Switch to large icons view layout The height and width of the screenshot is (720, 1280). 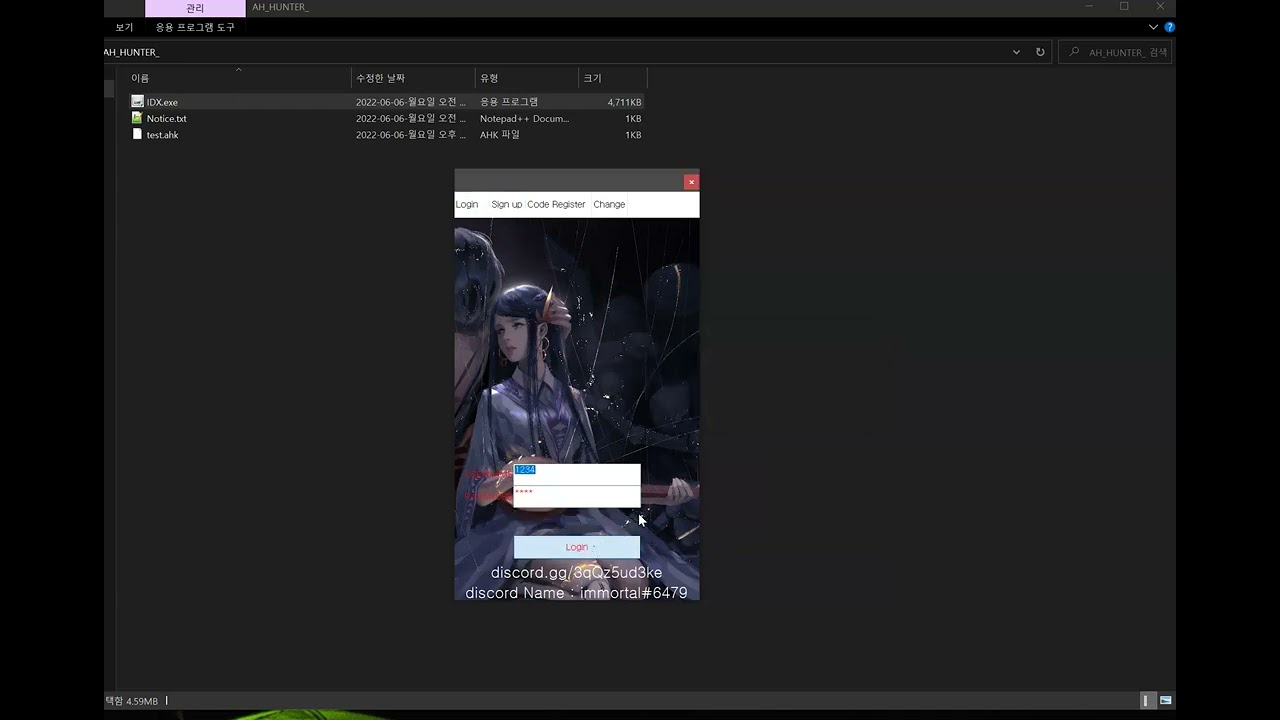[x=1166, y=701]
